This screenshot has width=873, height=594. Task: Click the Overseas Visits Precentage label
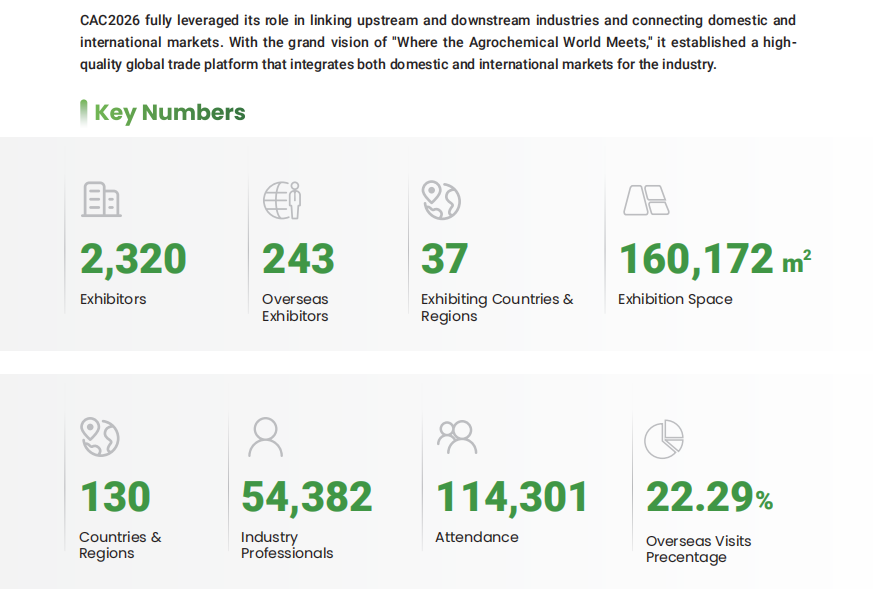click(698, 549)
